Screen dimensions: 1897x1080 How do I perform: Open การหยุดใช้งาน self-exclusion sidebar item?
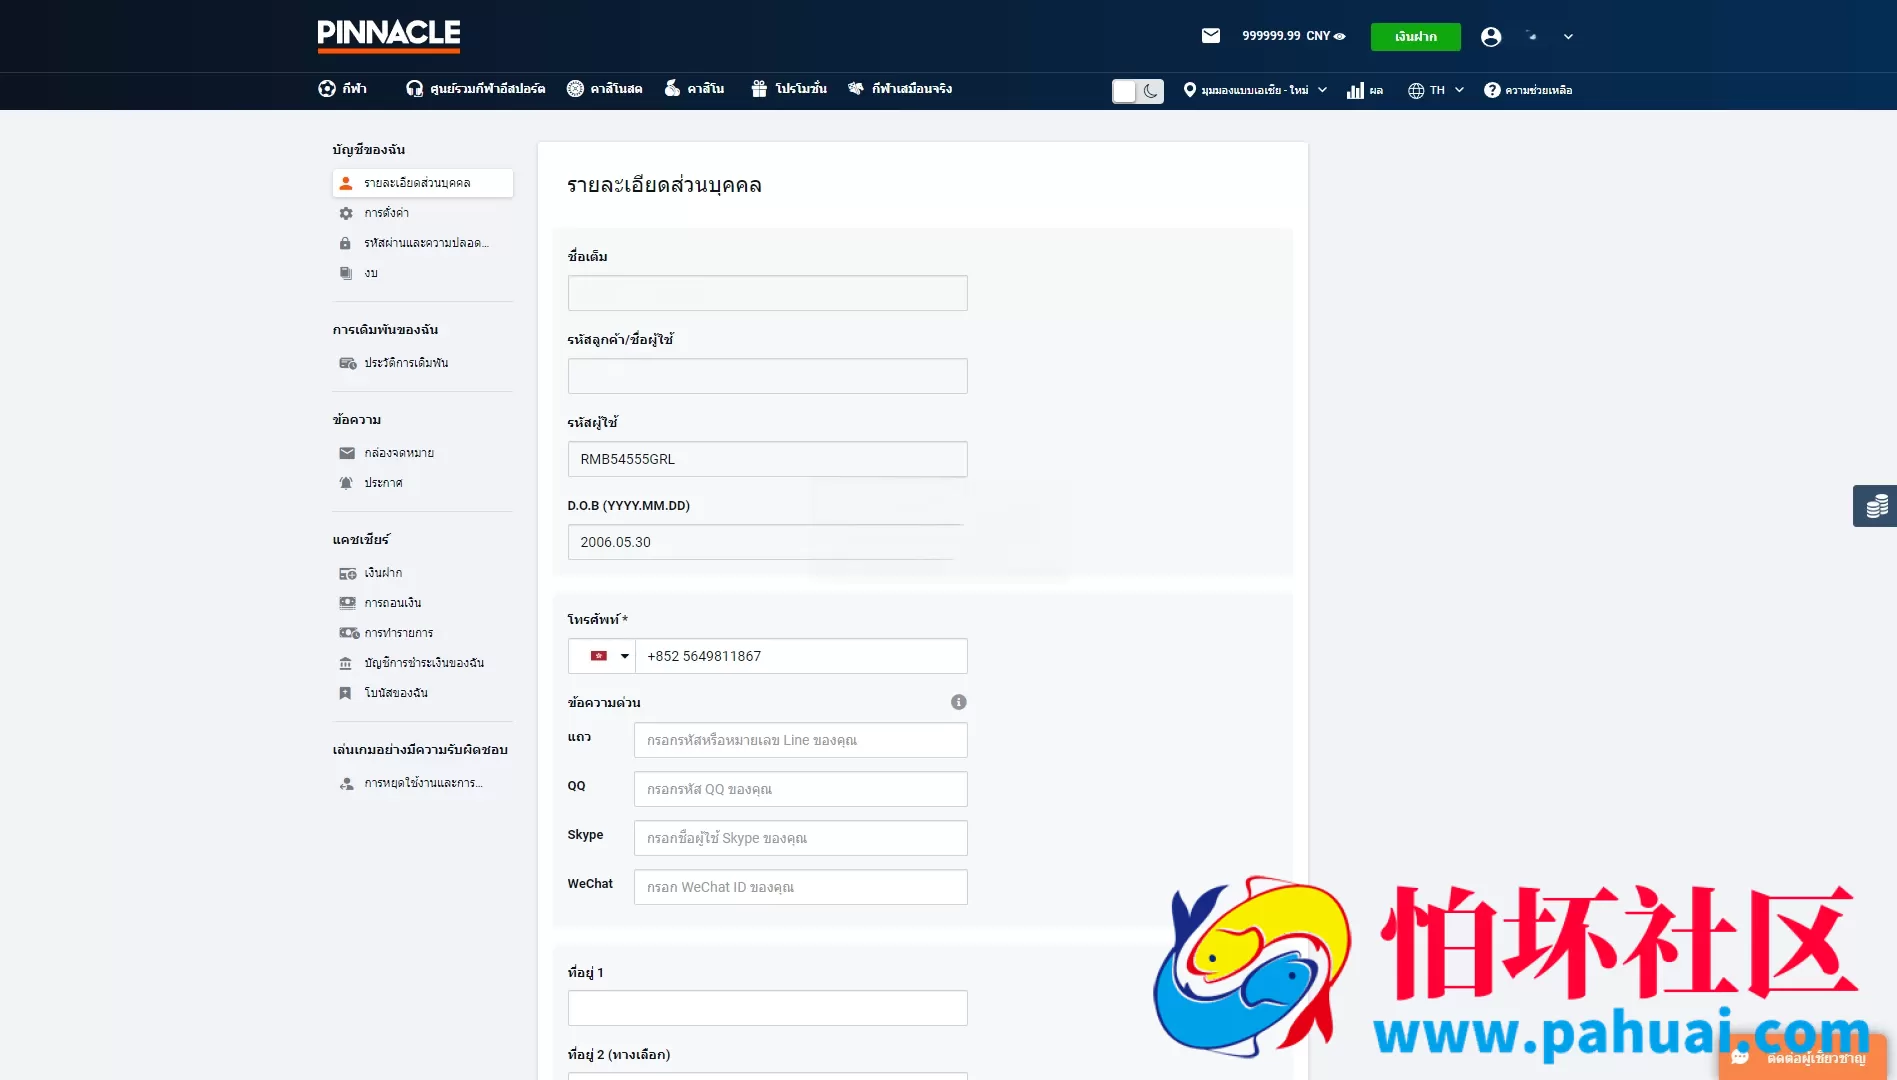click(423, 783)
